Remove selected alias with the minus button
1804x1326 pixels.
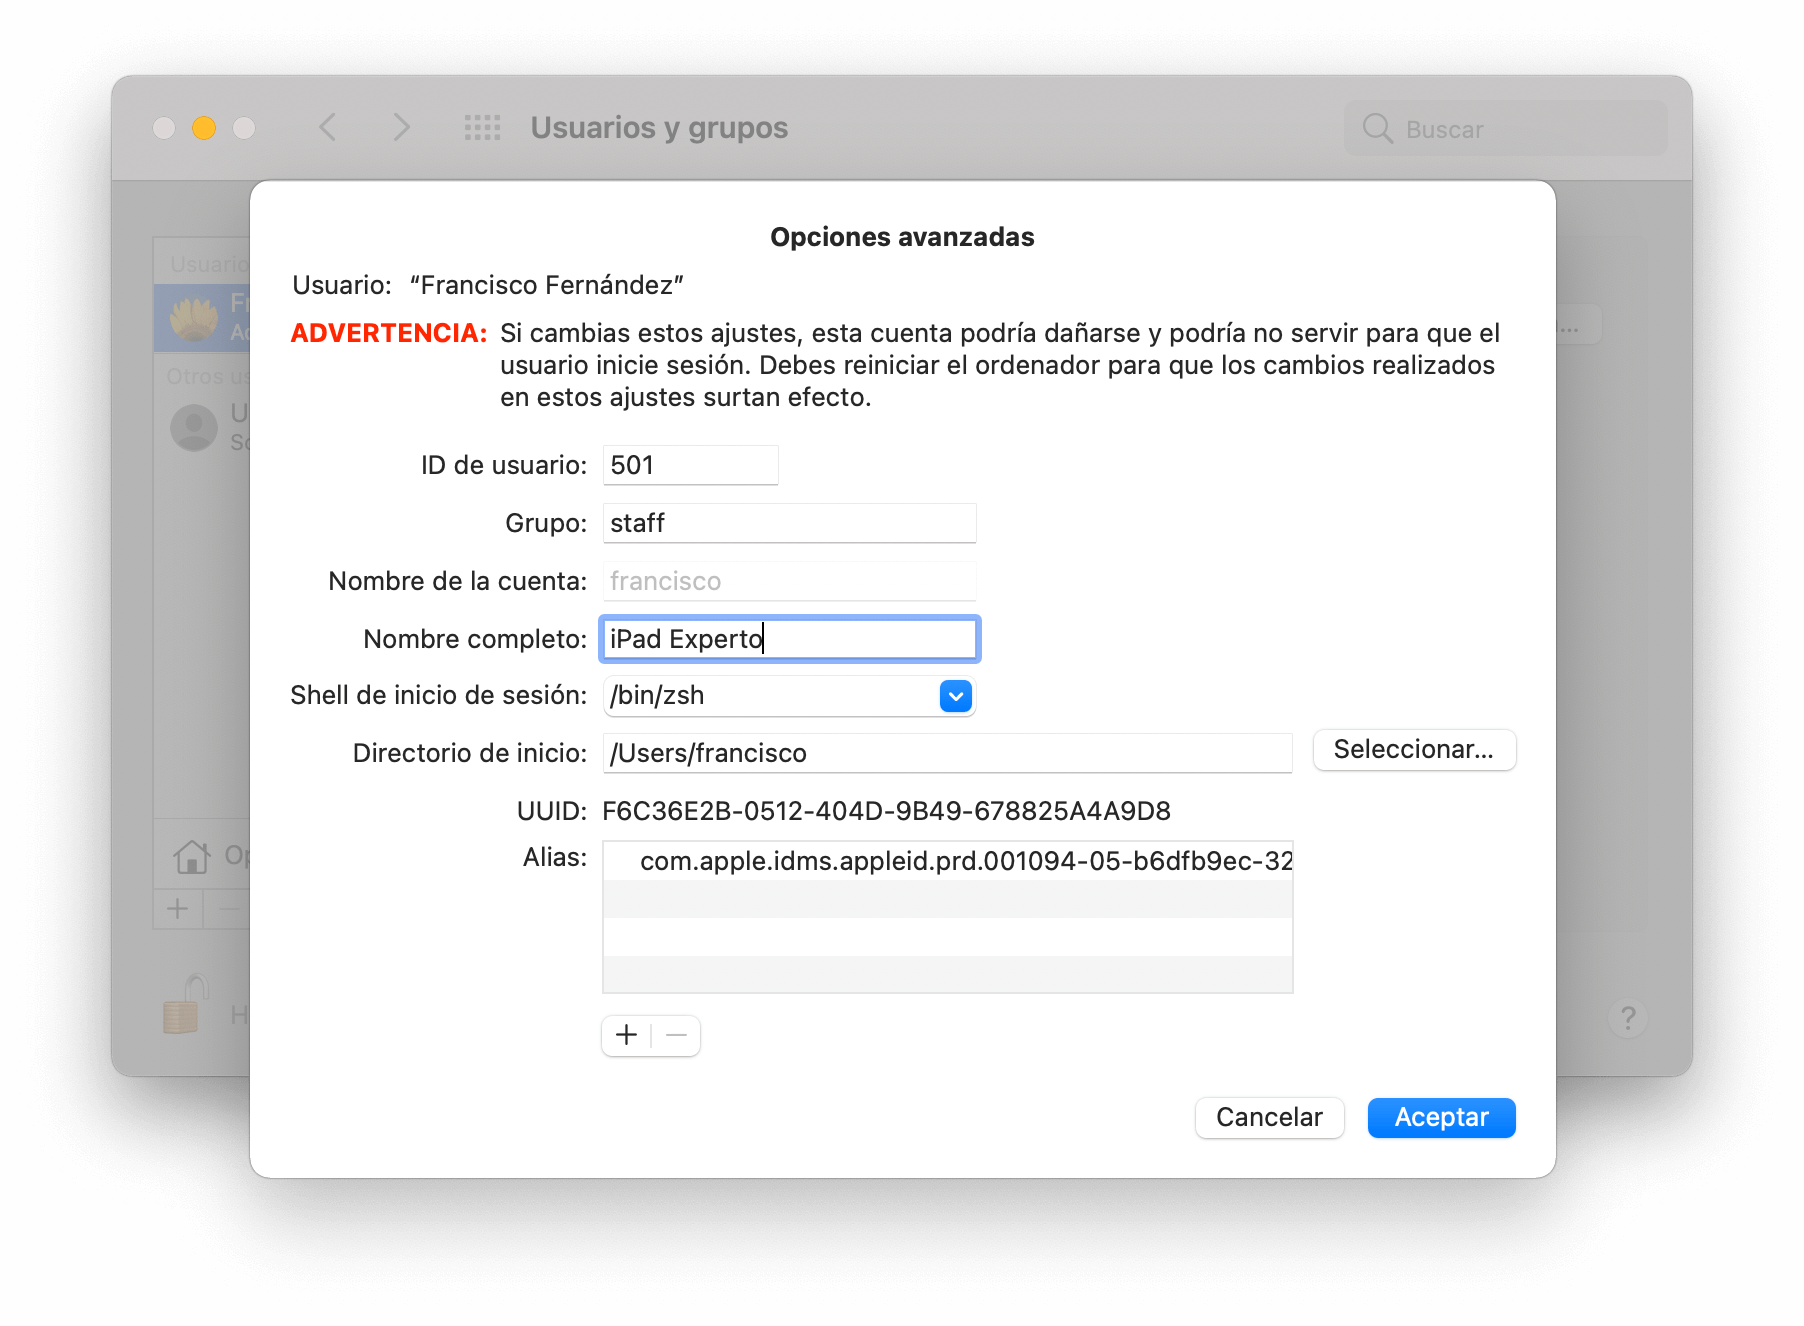pyautogui.click(x=676, y=1036)
